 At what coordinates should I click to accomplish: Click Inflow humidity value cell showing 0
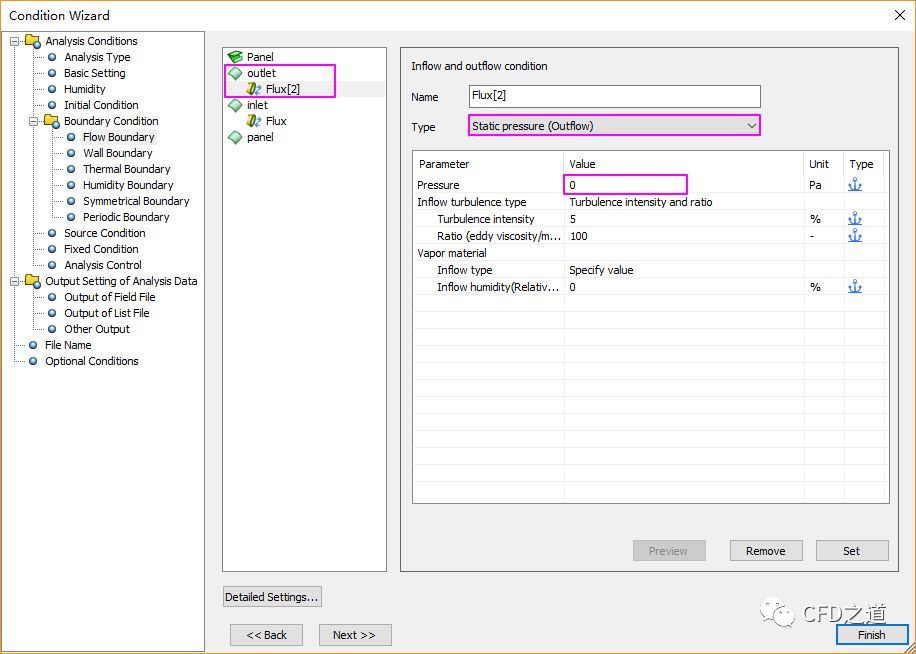coord(683,287)
